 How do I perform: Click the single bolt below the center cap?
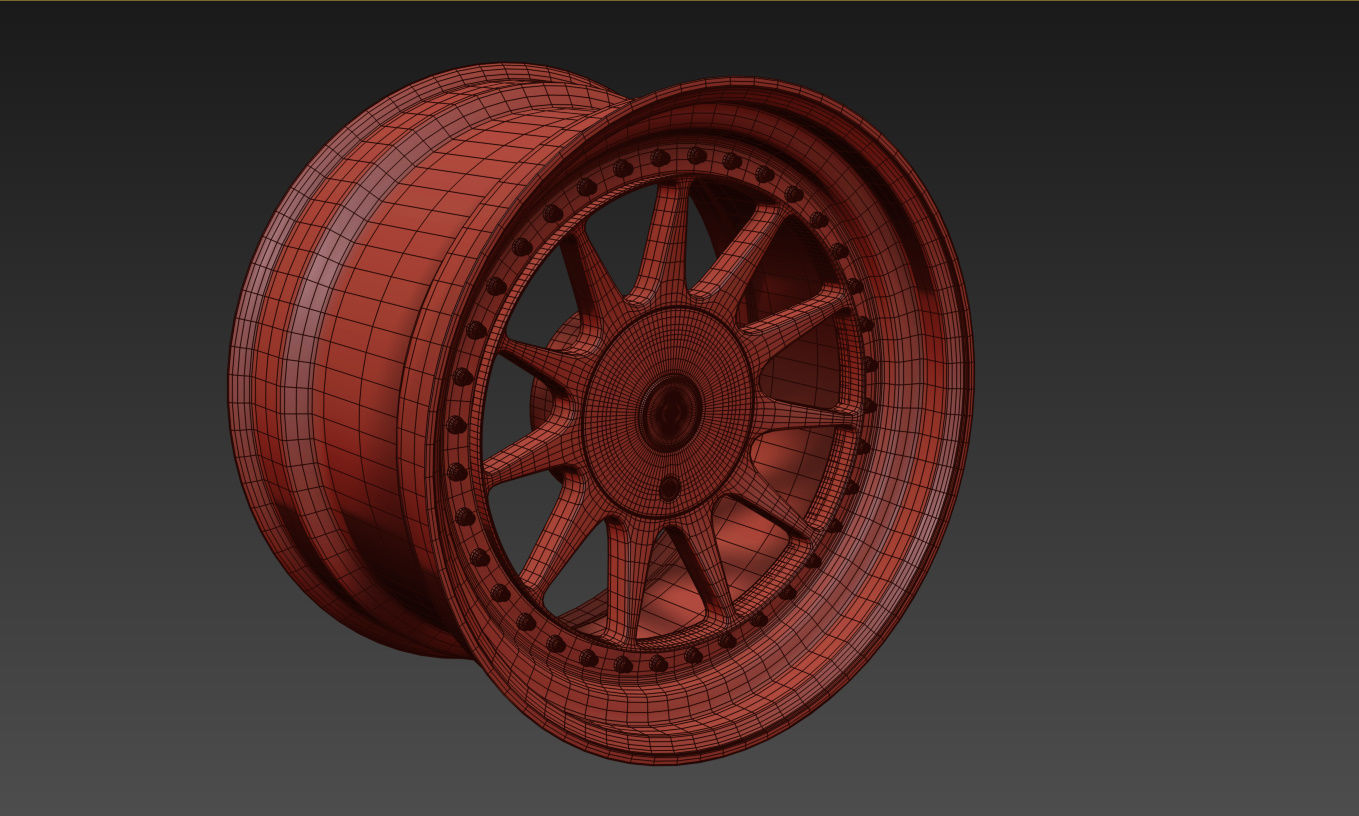[x=669, y=488]
